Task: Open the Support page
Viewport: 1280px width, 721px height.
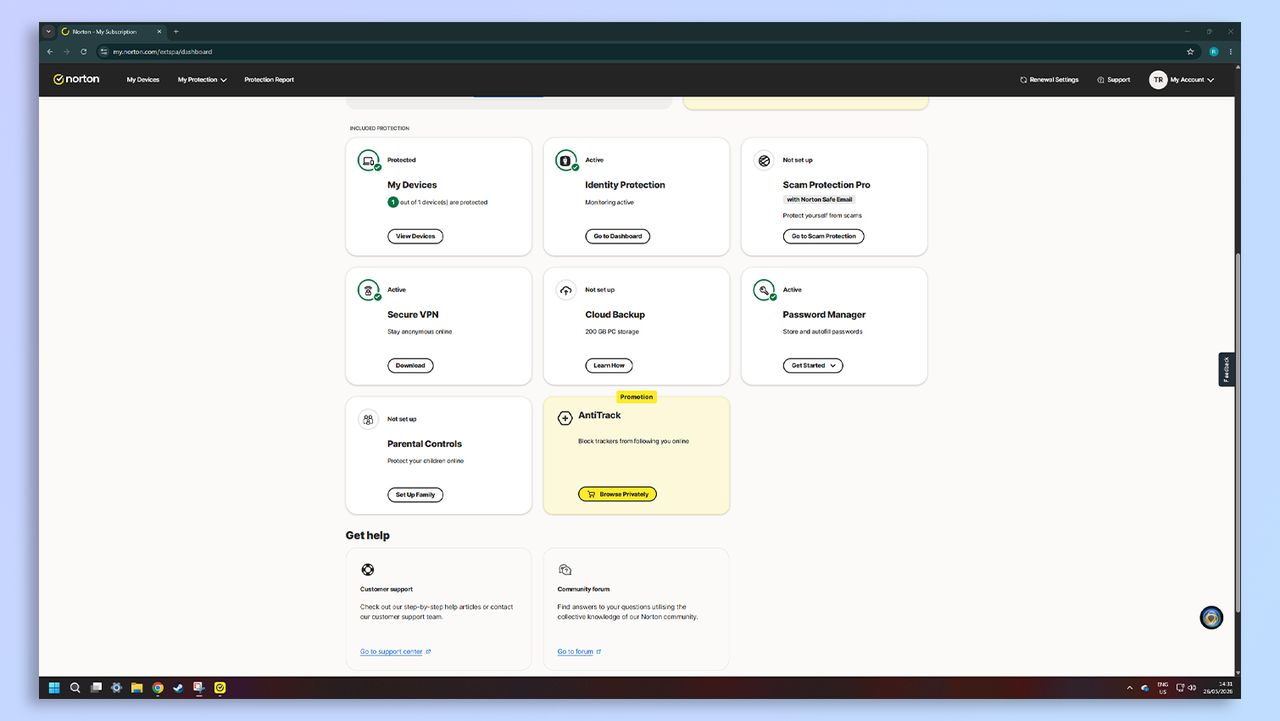Action: point(1113,80)
